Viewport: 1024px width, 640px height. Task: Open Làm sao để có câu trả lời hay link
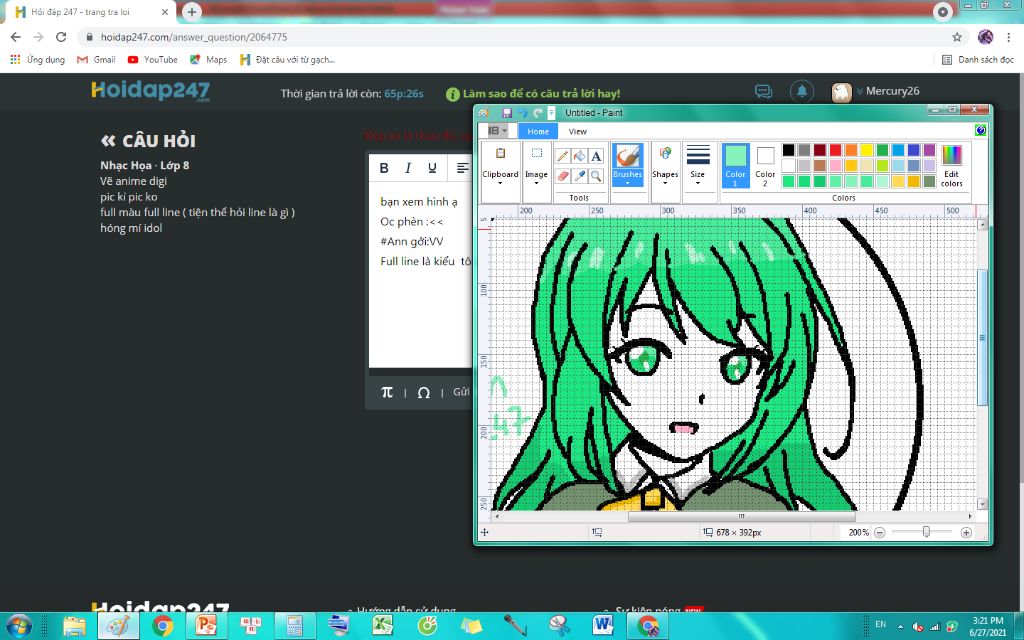(x=533, y=94)
